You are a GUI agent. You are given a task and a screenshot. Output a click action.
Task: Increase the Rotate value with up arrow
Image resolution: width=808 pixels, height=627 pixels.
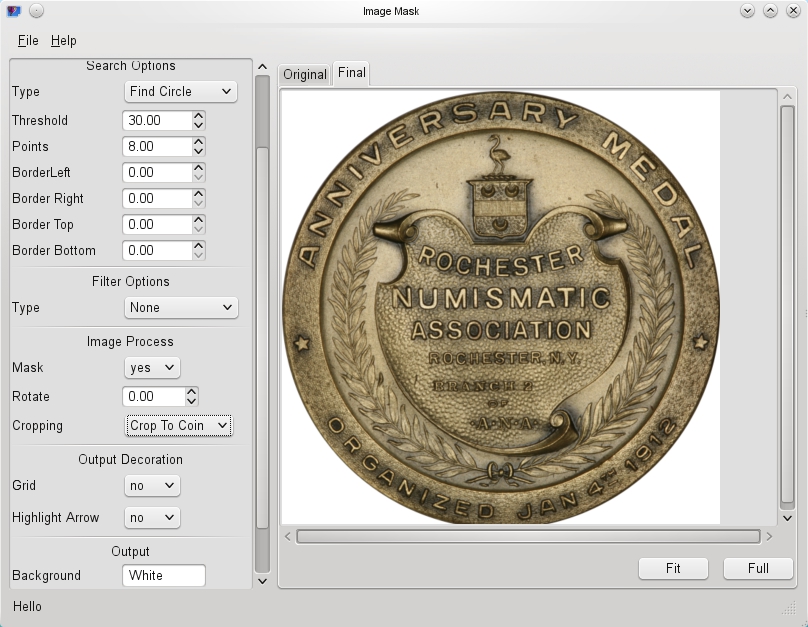[192, 392]
